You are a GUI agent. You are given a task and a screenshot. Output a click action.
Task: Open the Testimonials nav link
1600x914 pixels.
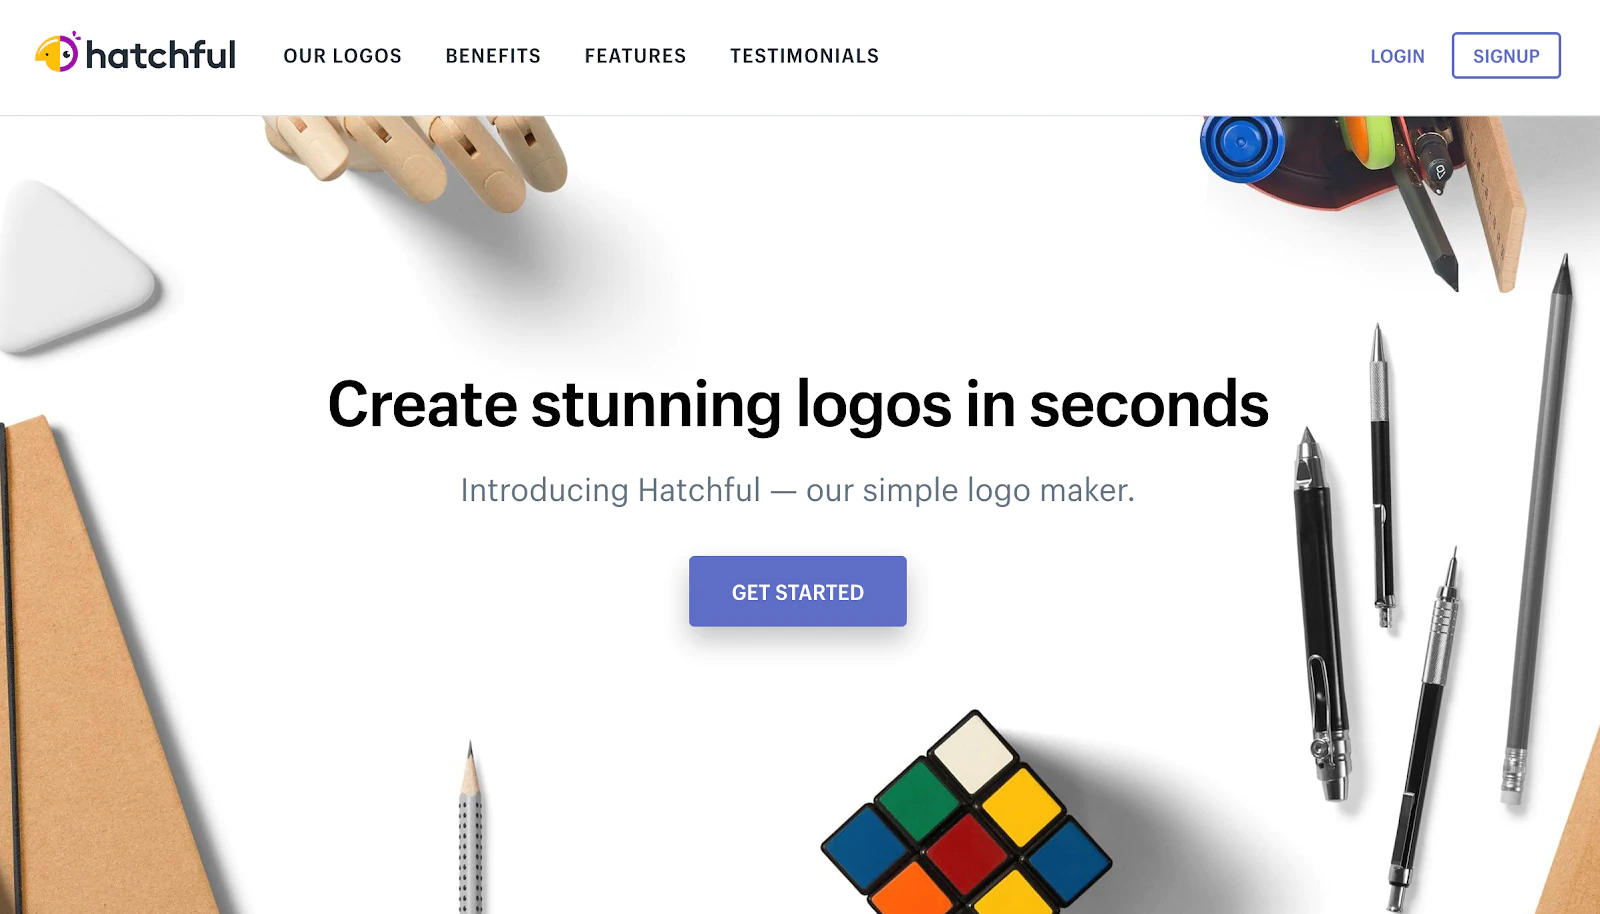804,56
